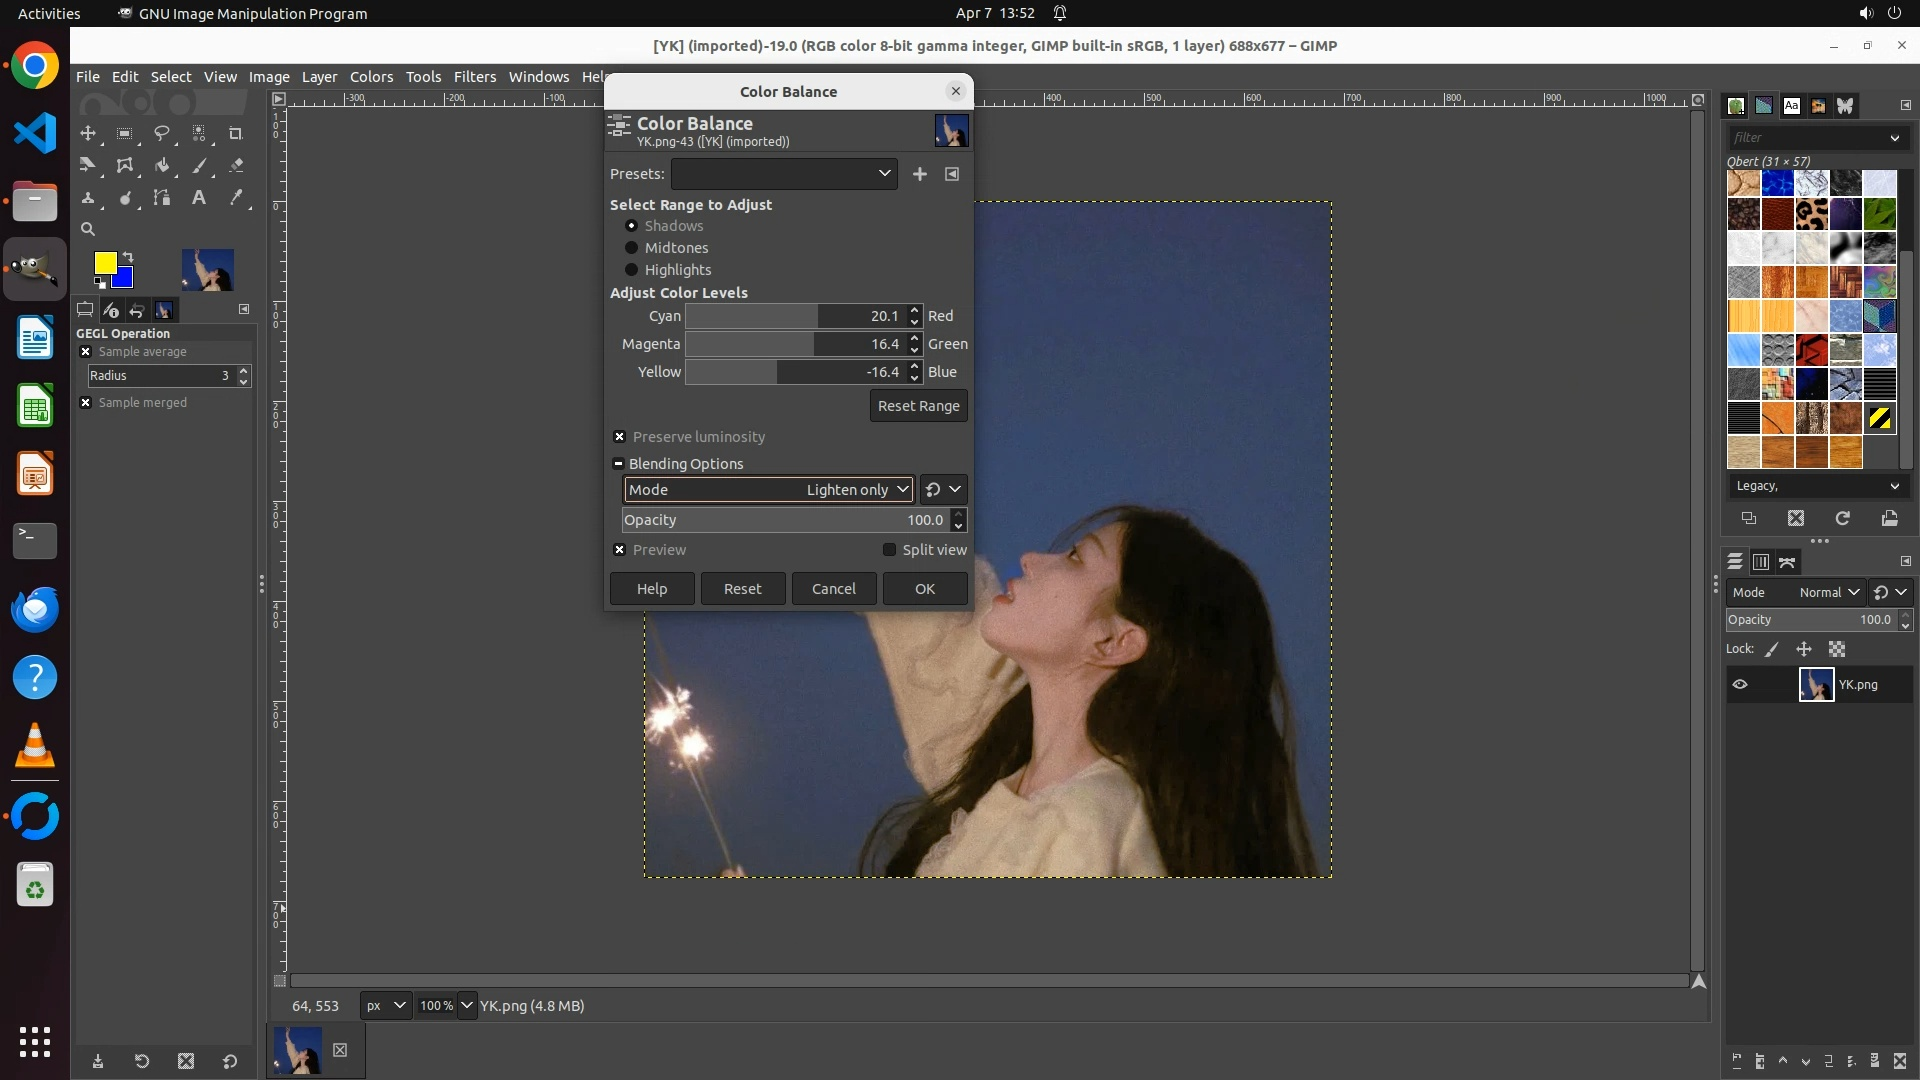Activate the Zoom magnifier tool

click(x=88, y=229)
